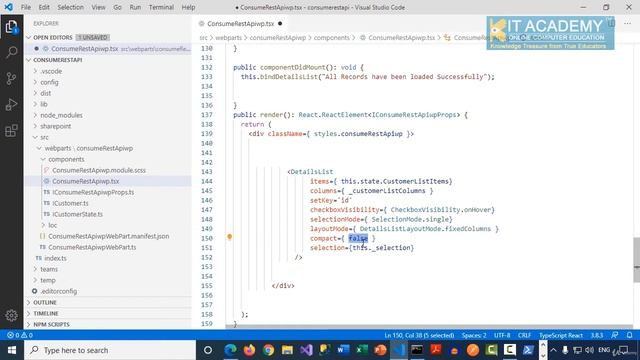
Task: Open the View menu
Action: click(98, 7)
